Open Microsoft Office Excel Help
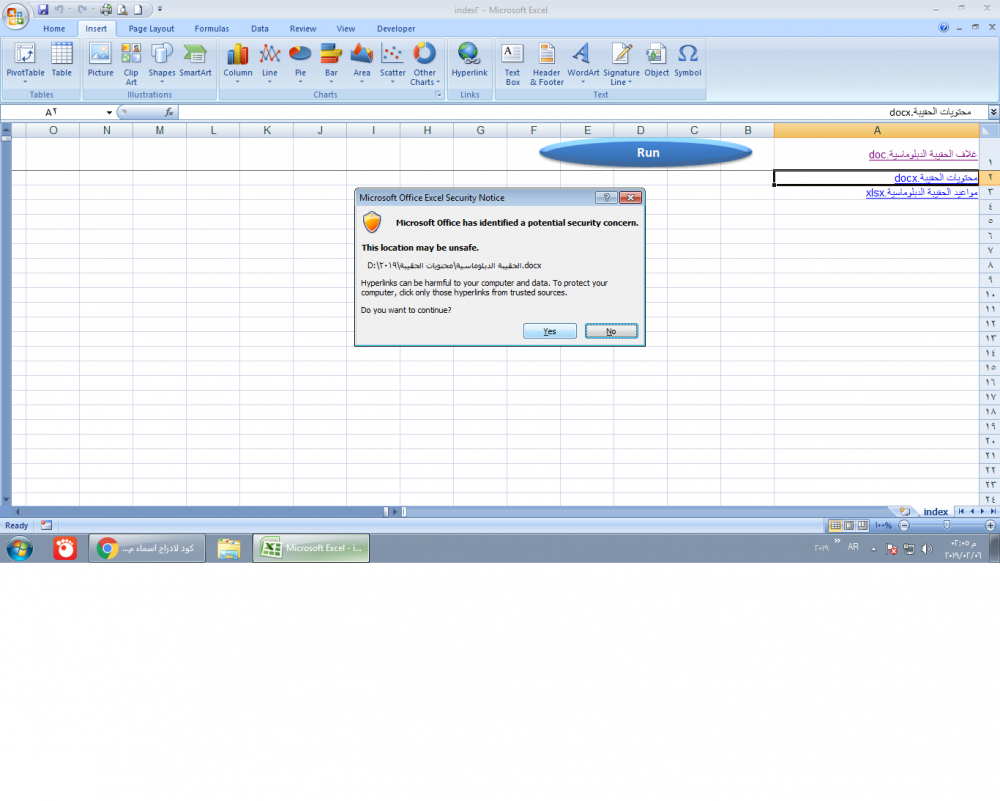1000x801 pixels. 943,27
